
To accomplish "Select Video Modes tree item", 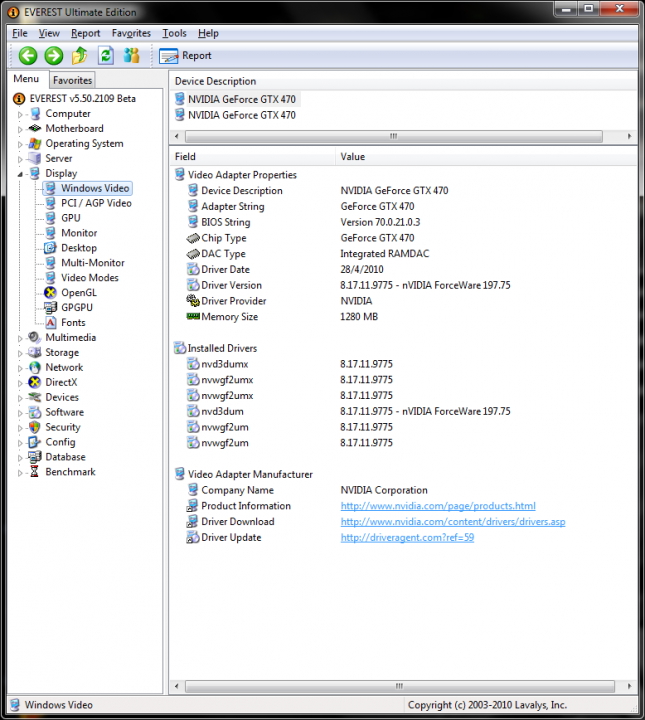I will 90,278.
